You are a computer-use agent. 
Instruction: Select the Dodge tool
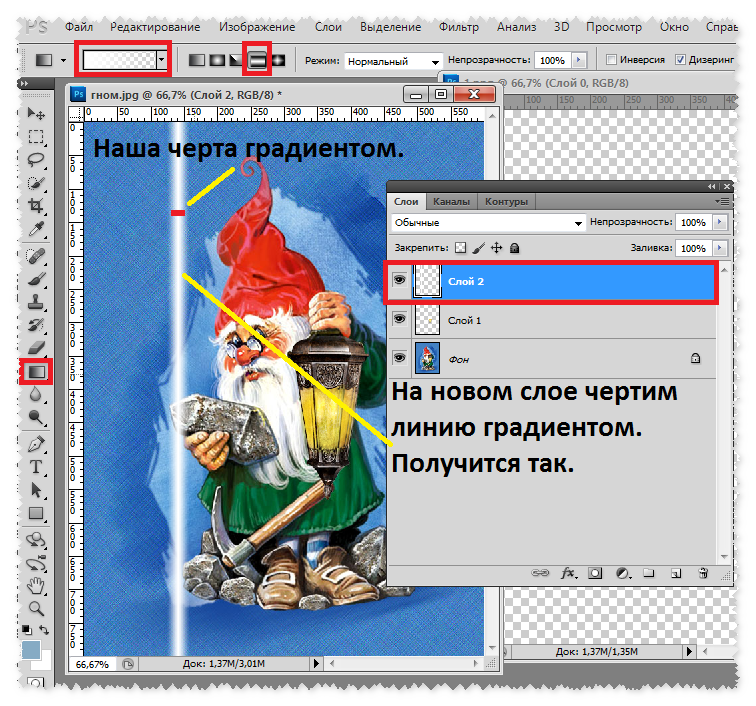36,417
